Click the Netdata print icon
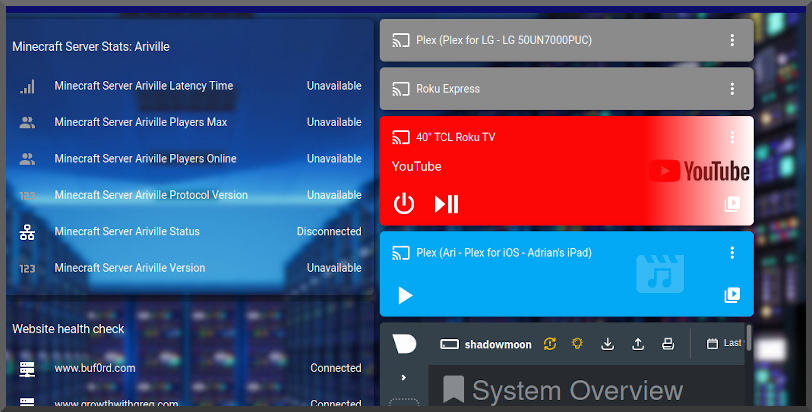This screenshot has height=412, width=812. coord(668,344)
